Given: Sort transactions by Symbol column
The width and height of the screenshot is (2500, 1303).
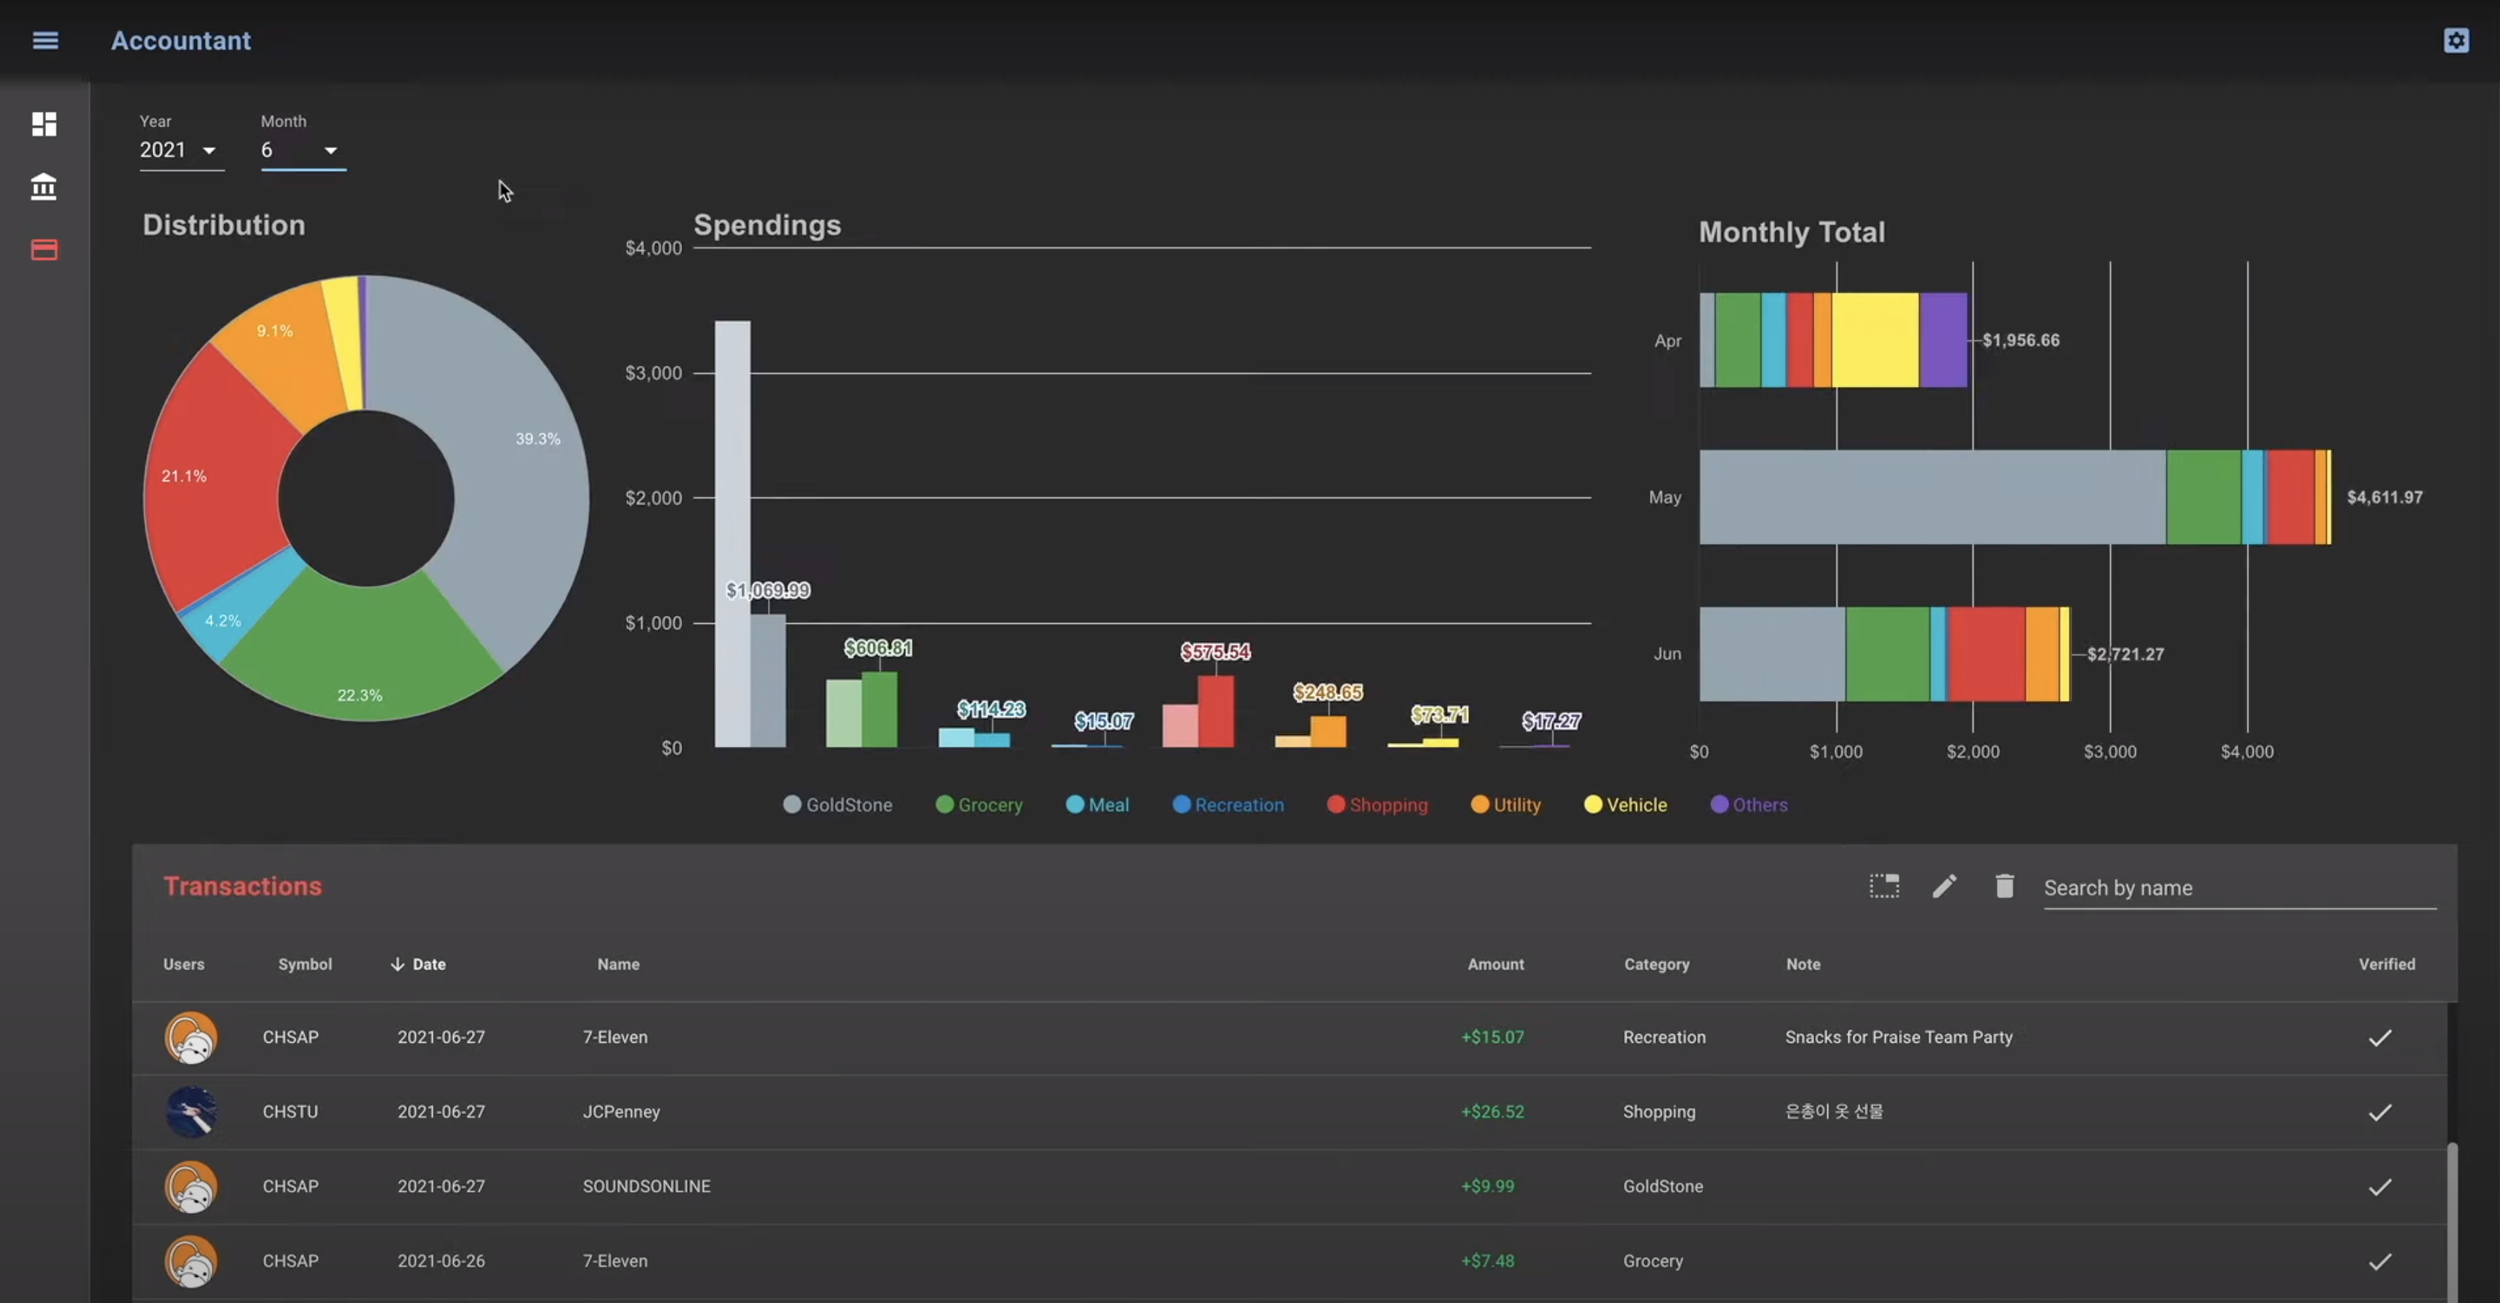Looking at the screenshot, I should click(305, 964).
